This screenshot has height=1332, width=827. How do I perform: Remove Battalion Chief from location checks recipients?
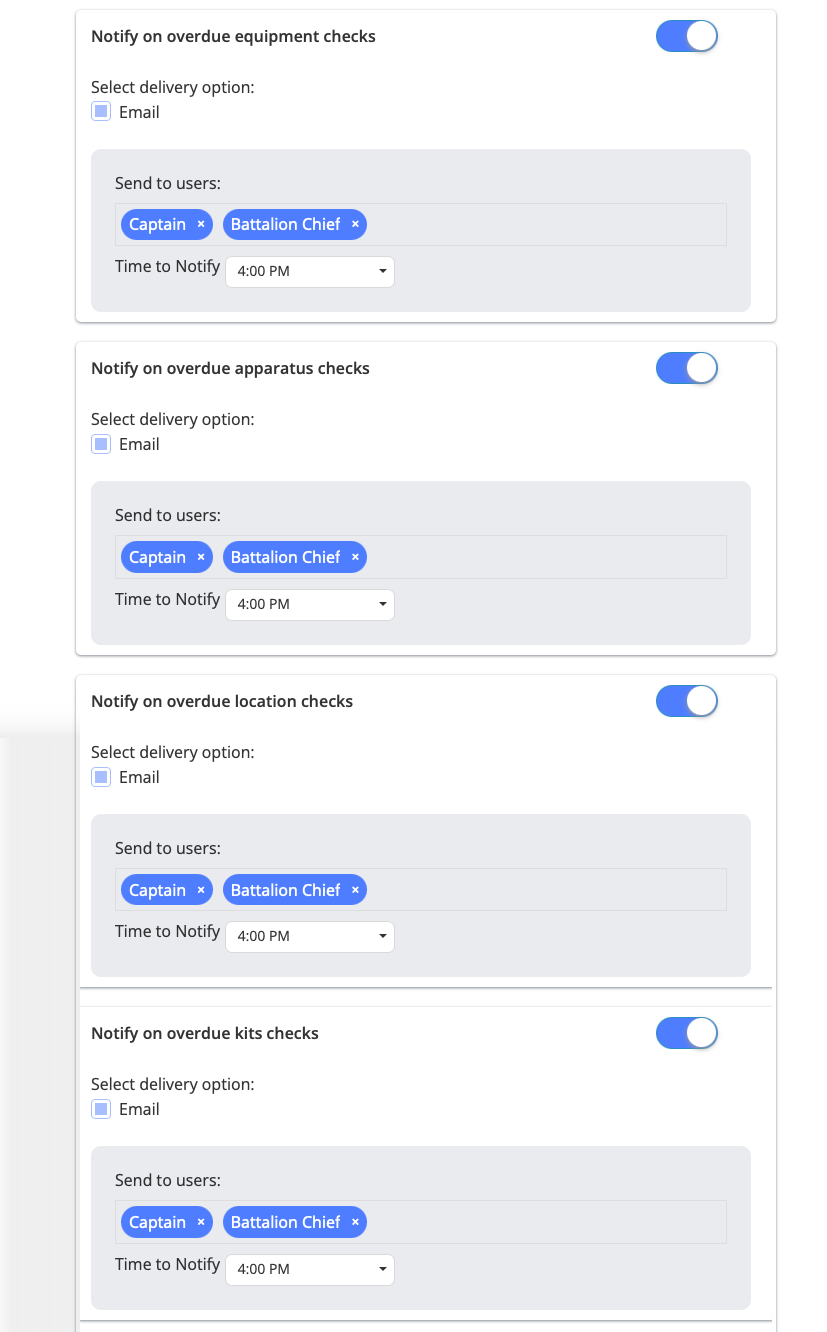(x=355, y=891)
